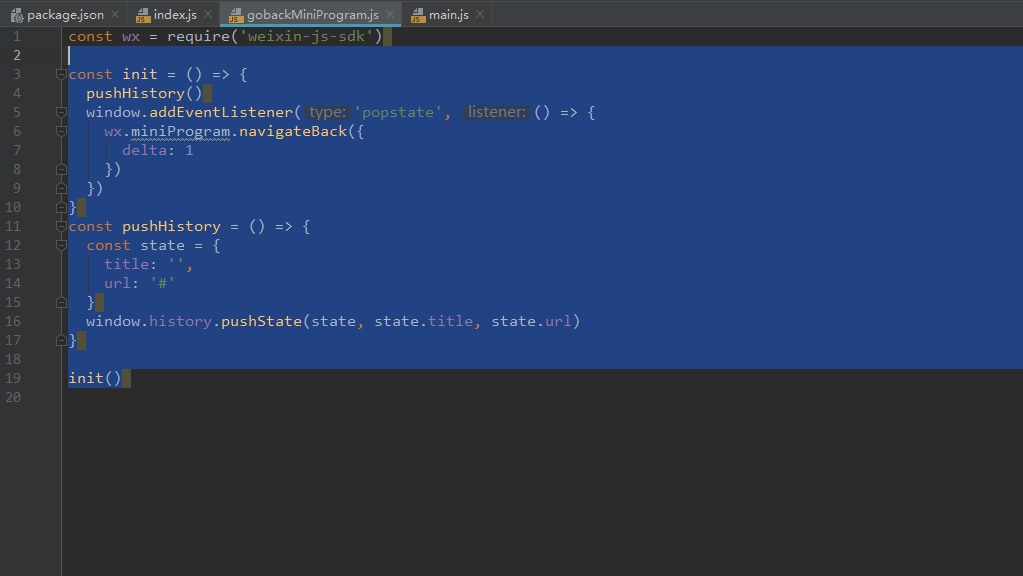Click line number 20 in gutter
This screenshot has width=1023, height=576.
(13, 397)
